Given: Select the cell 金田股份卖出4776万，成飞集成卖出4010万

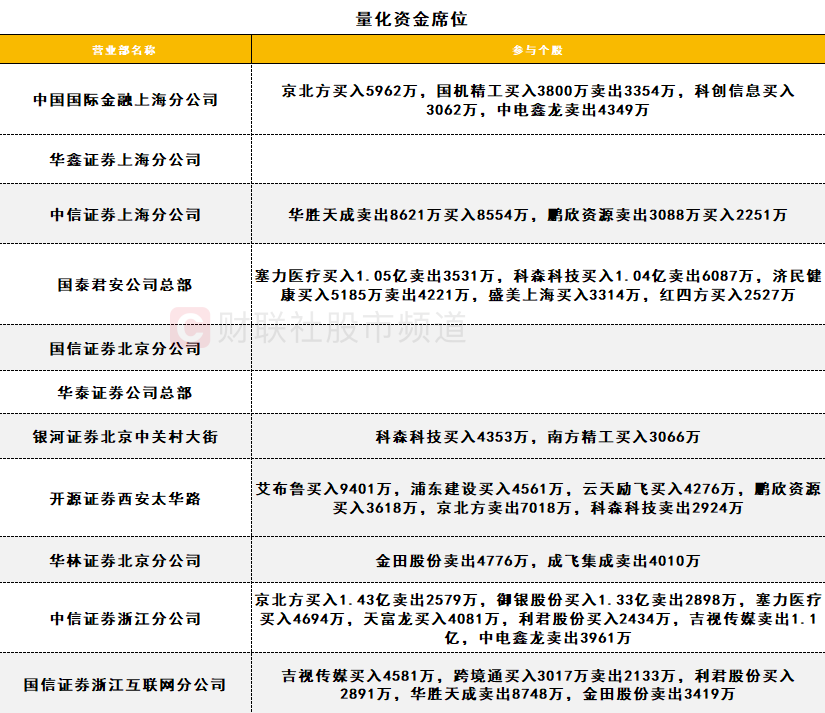Looking at the screenshot, I should click(x=538, y=561).
